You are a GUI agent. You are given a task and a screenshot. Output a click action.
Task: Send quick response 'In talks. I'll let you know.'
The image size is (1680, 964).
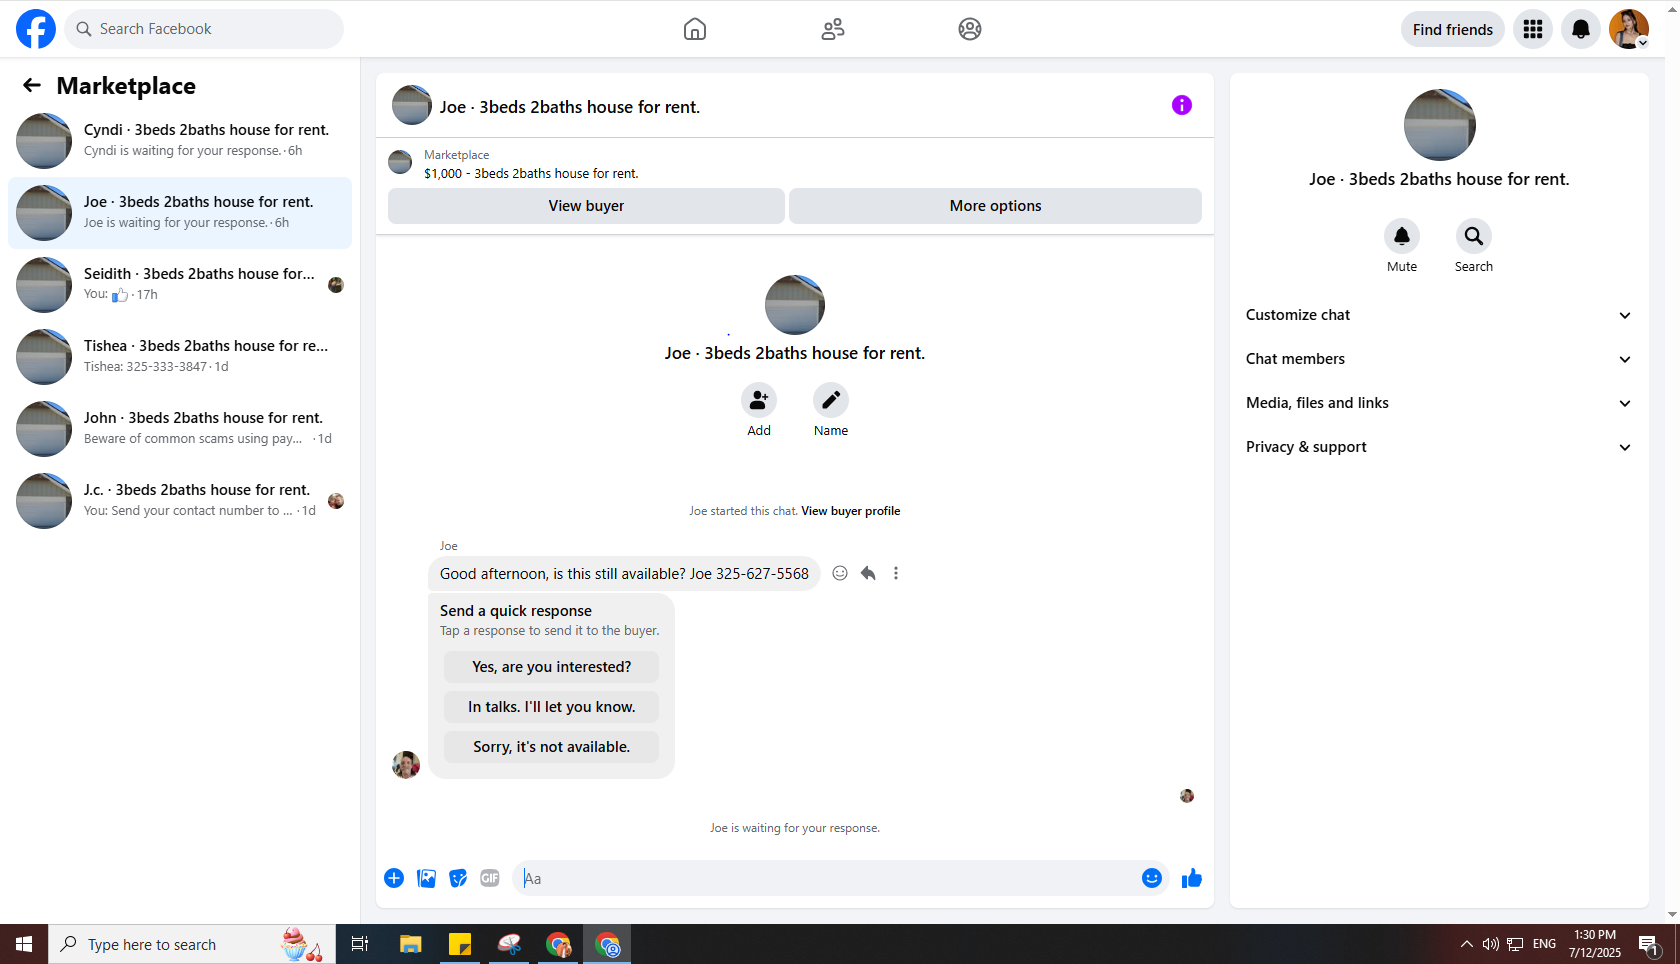(551, 707)
